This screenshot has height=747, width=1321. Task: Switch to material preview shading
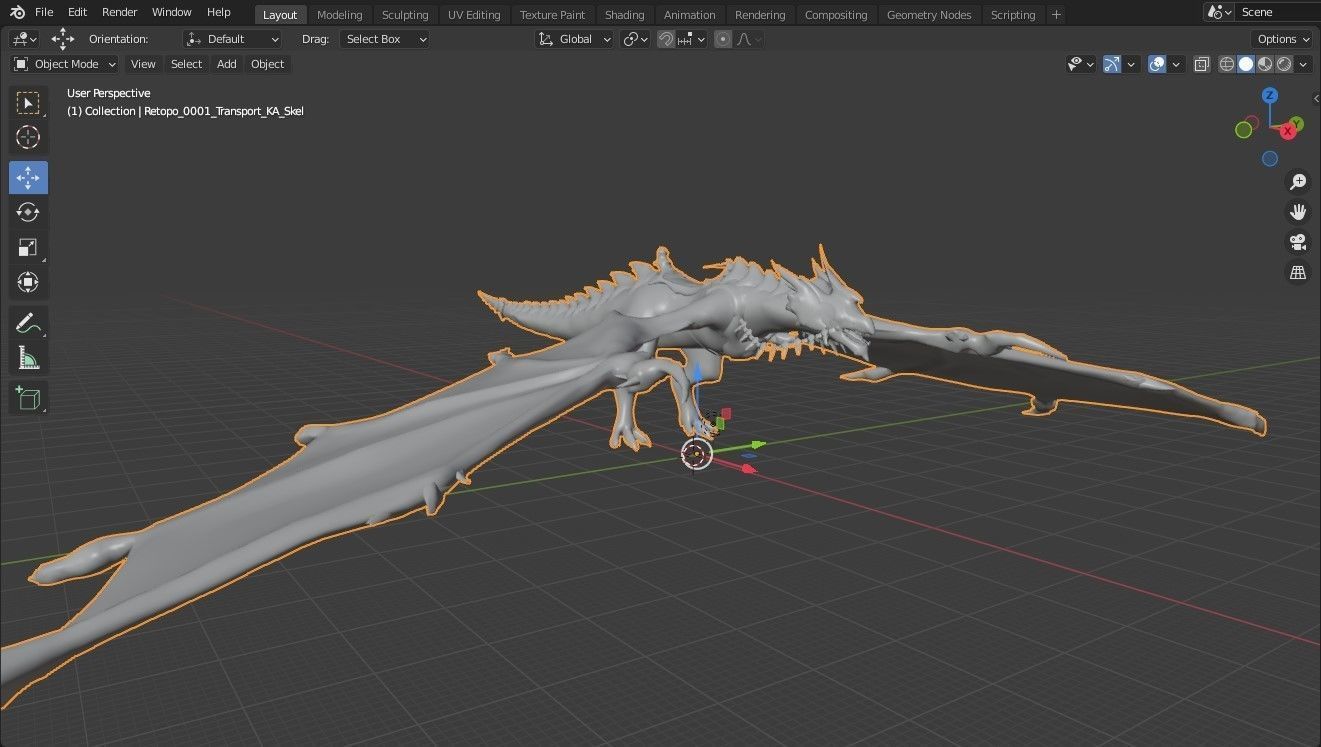coord(1265,64)
